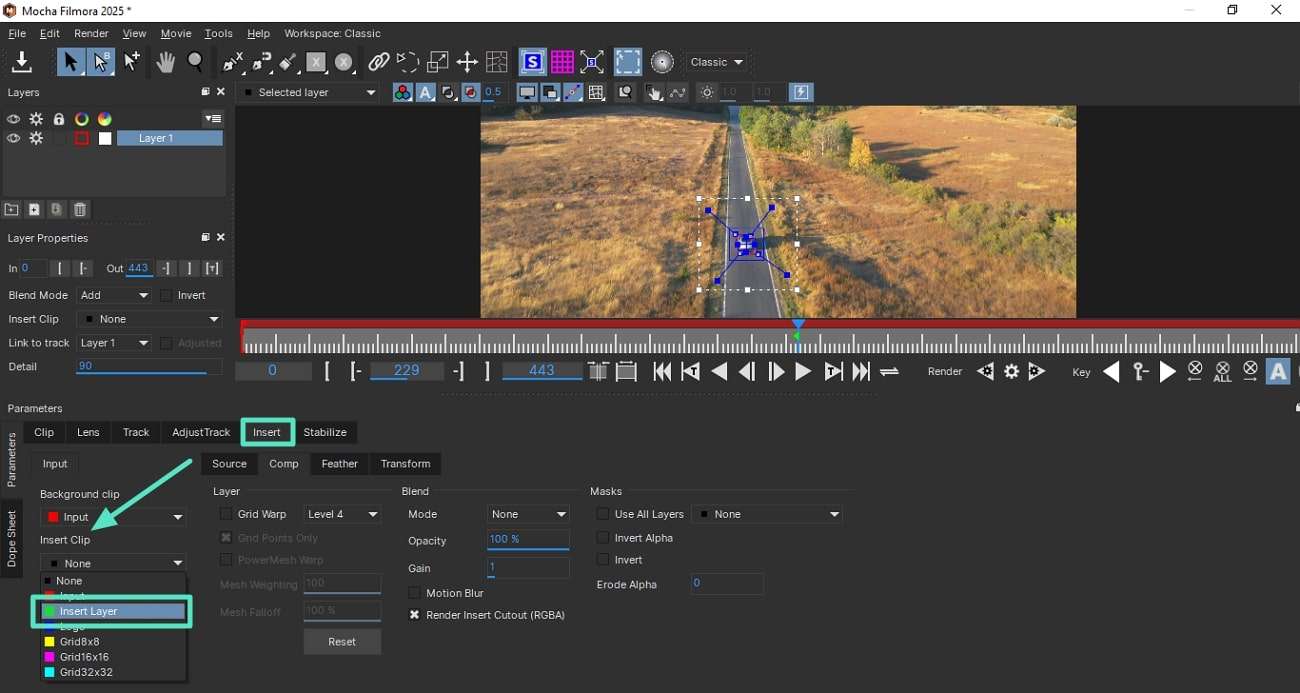The image size is (1300, 693).
Task: Click the save/download arrow icon in toolbar
Action: (x=22, y=62)
